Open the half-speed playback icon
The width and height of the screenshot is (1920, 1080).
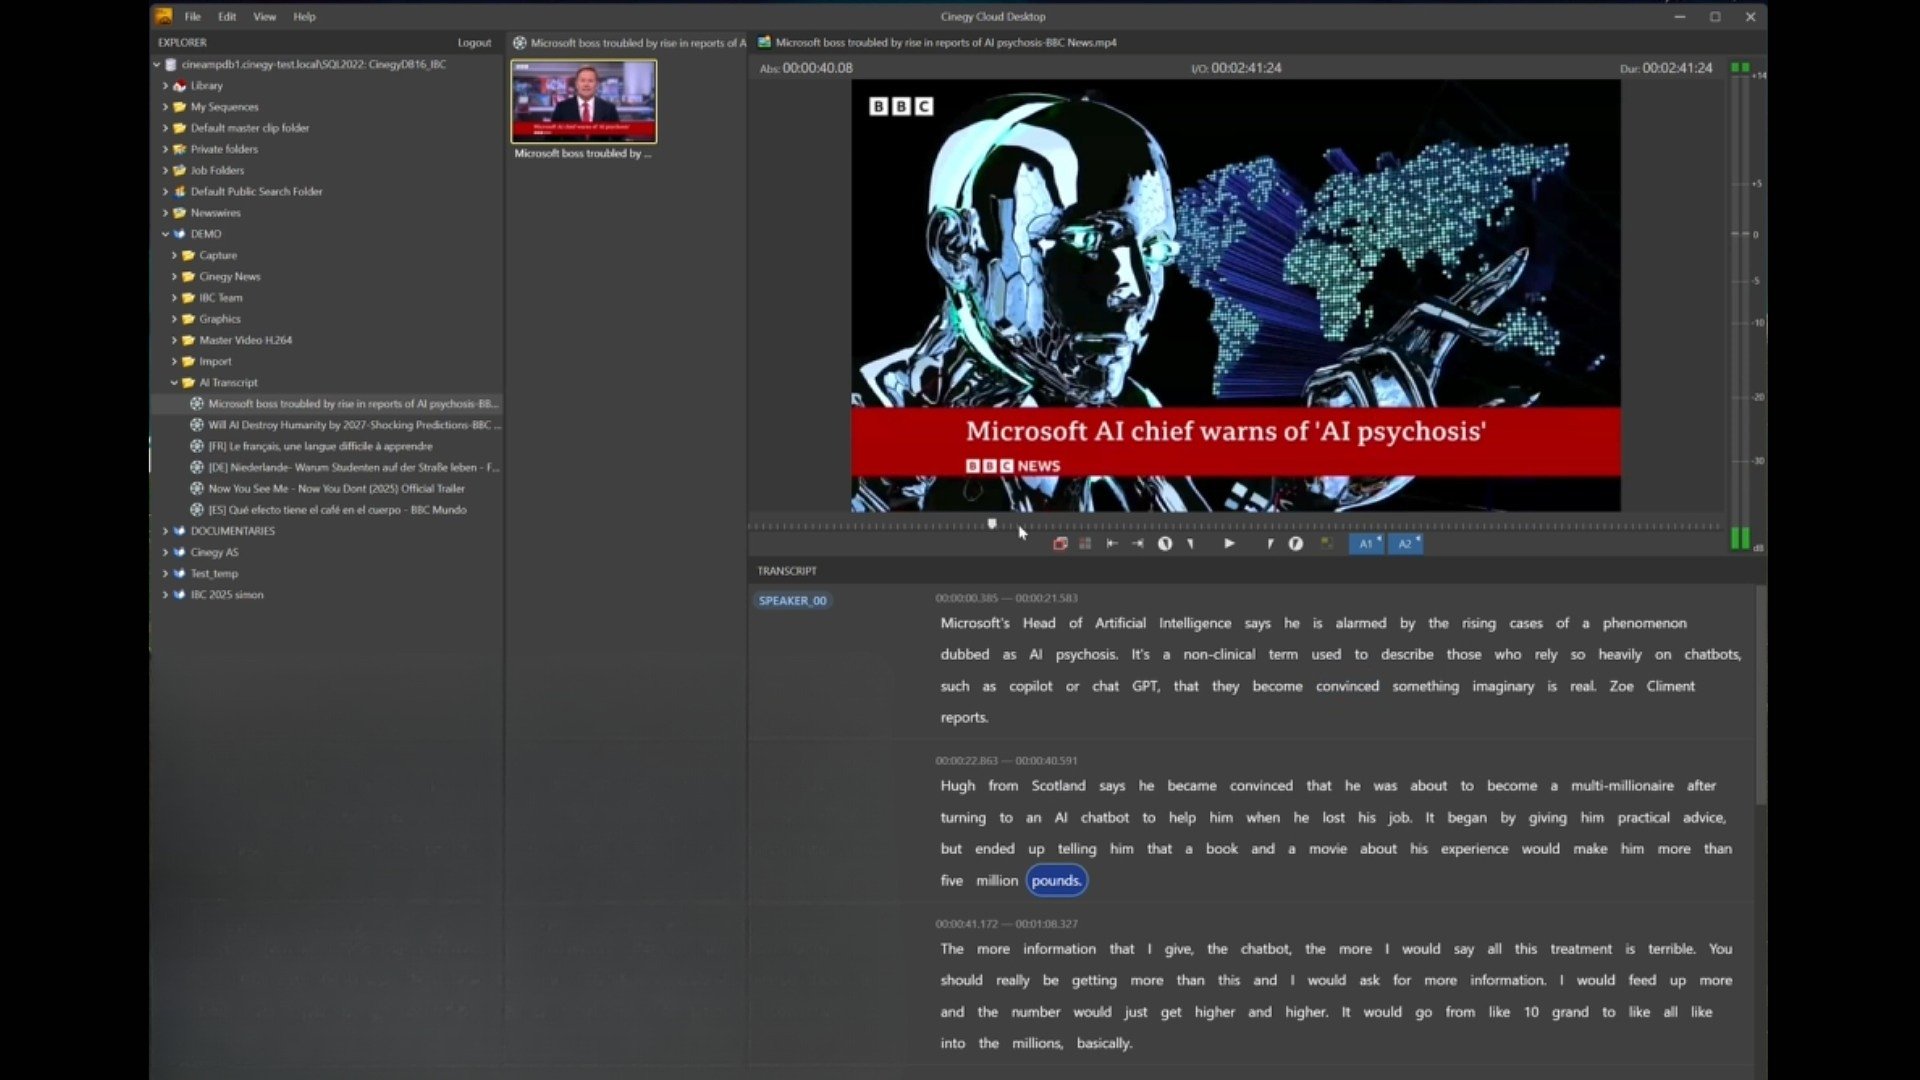pyautogui.click(x=1296, y=544)
